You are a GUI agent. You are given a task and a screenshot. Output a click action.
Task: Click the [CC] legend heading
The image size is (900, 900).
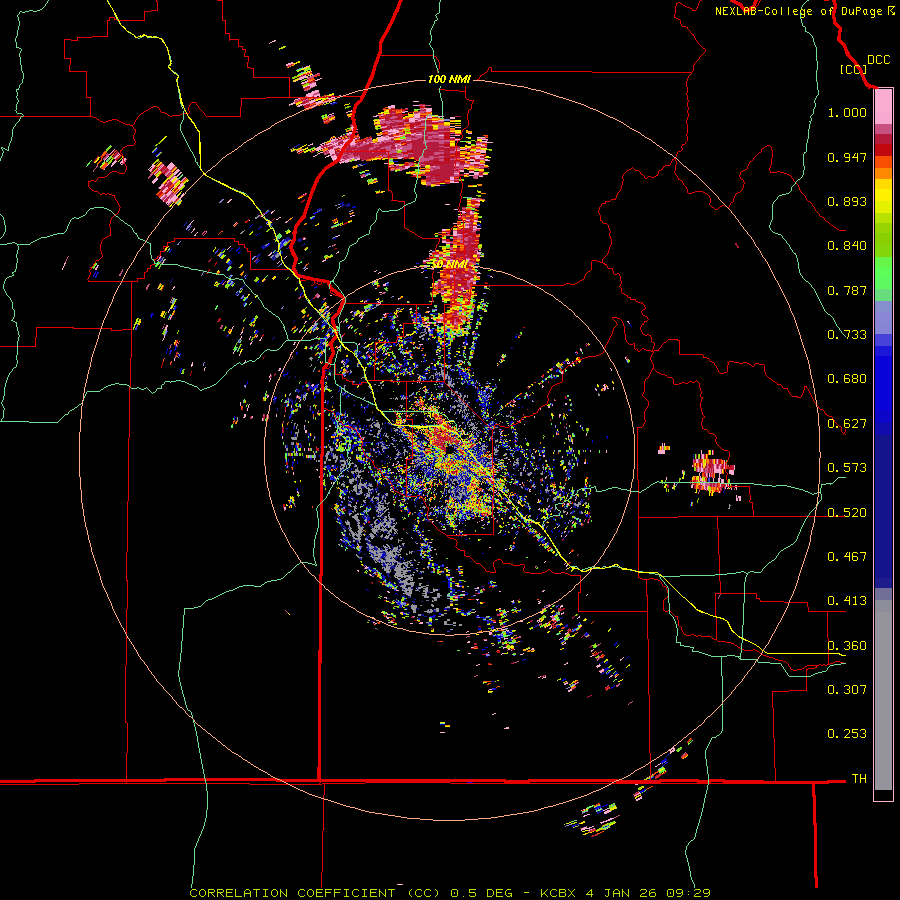coord(853,69)
